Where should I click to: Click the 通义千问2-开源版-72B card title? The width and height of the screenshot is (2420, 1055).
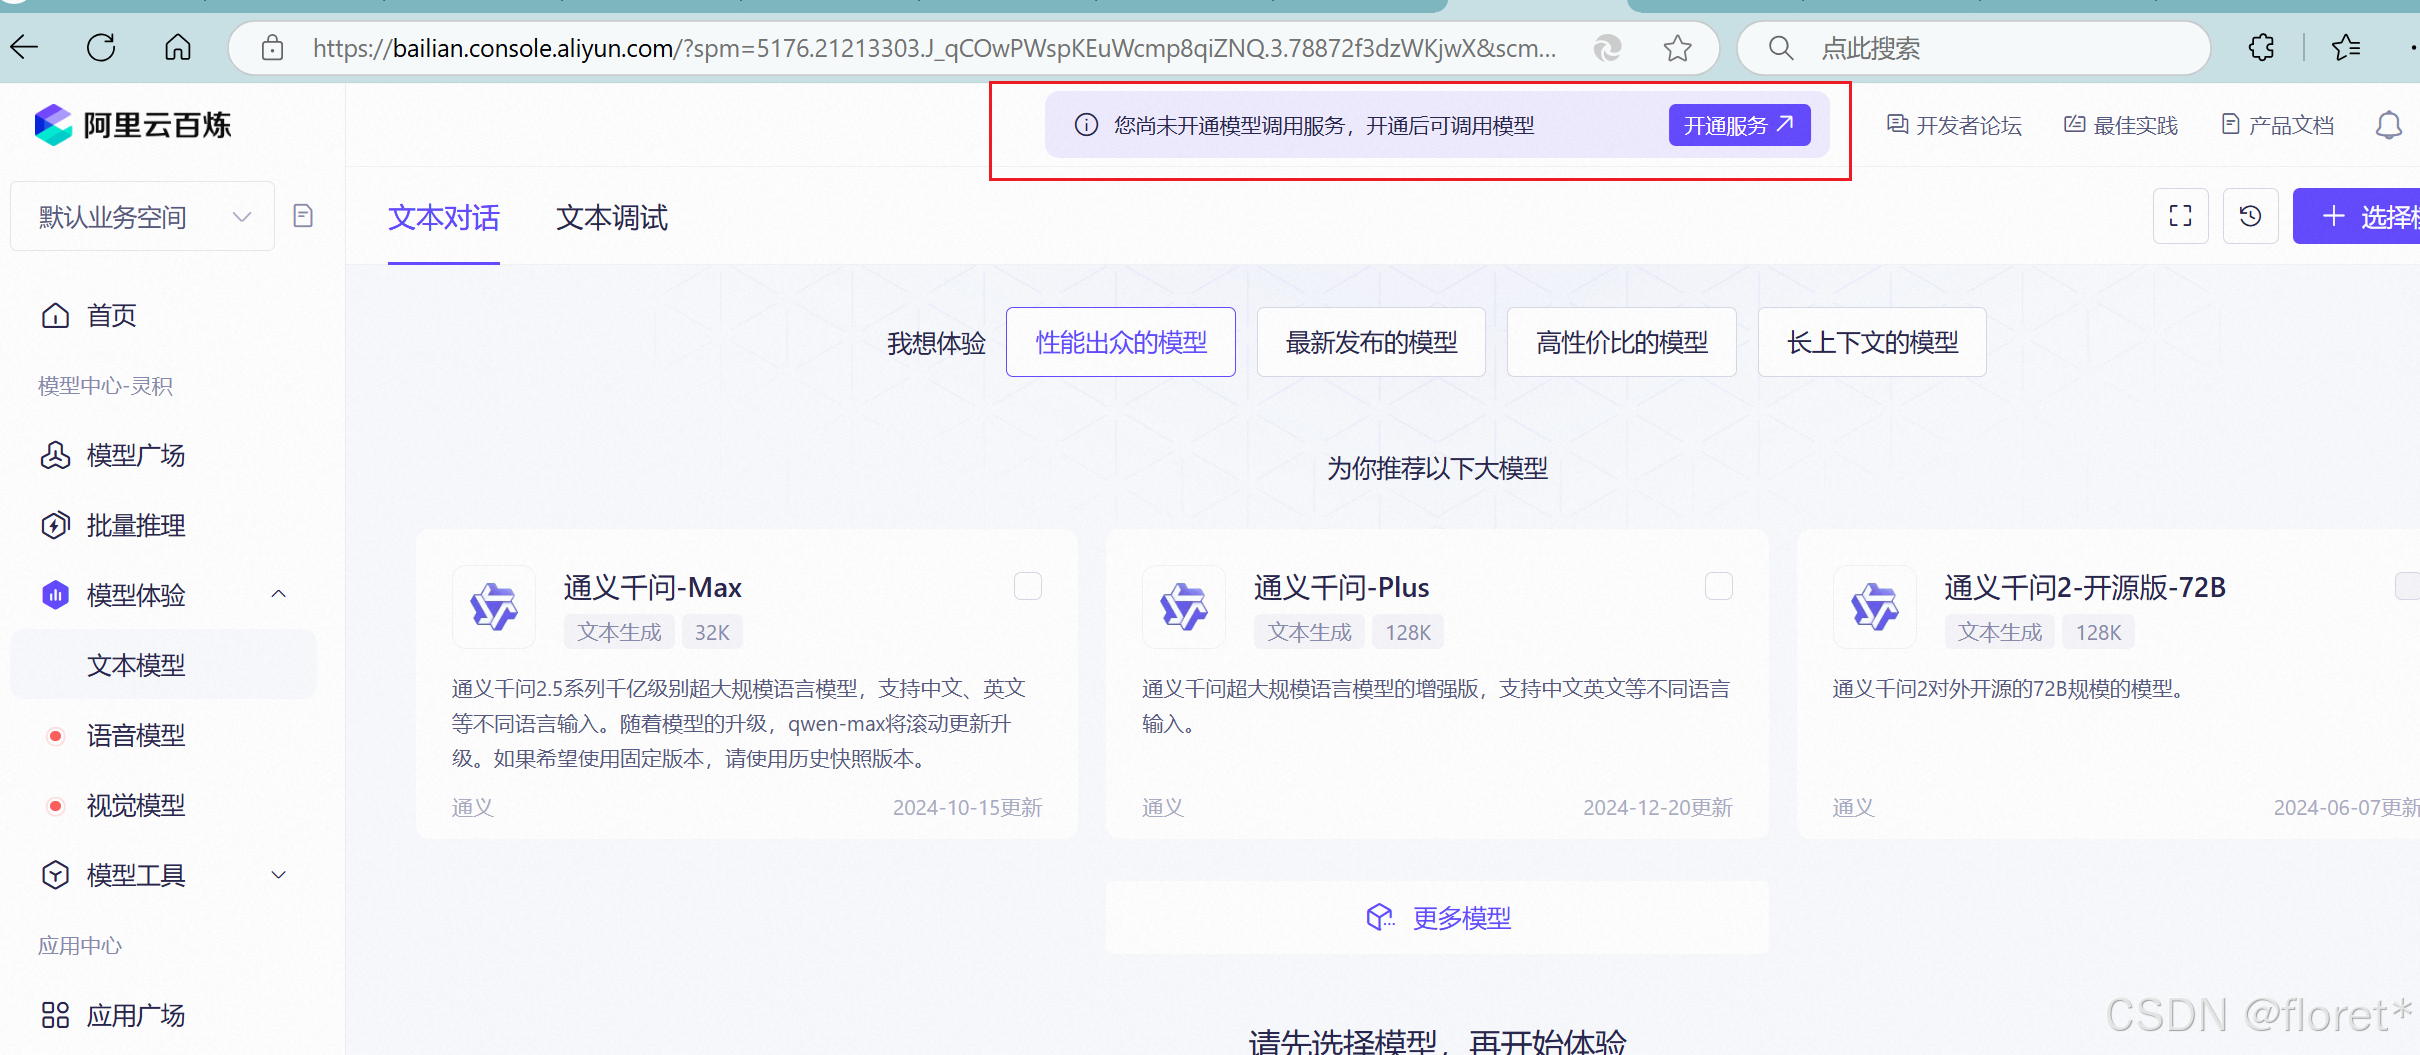click(2085, 587)
